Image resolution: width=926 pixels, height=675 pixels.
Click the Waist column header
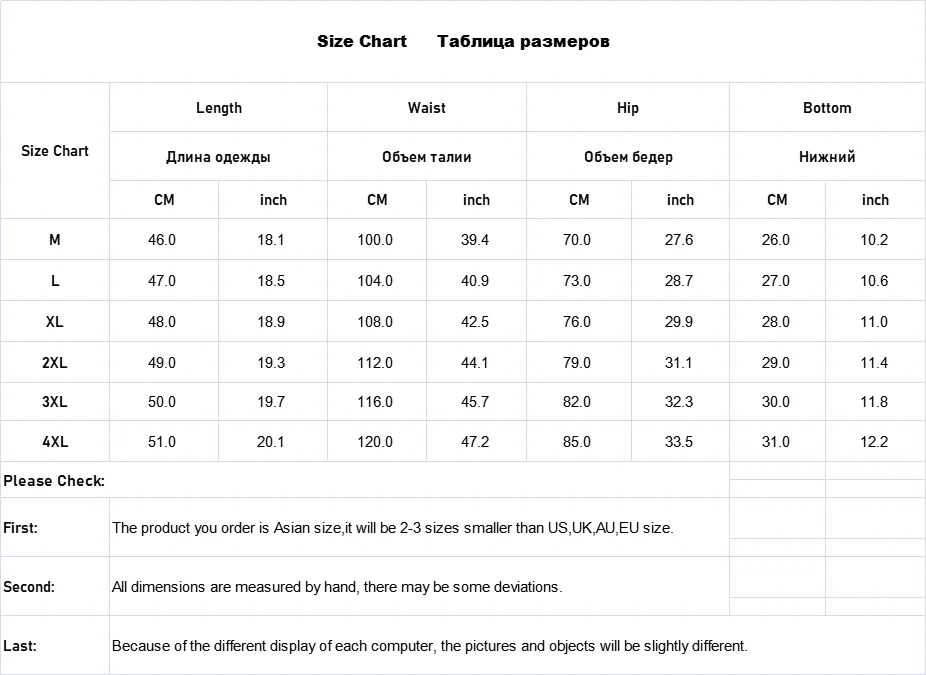426,108
